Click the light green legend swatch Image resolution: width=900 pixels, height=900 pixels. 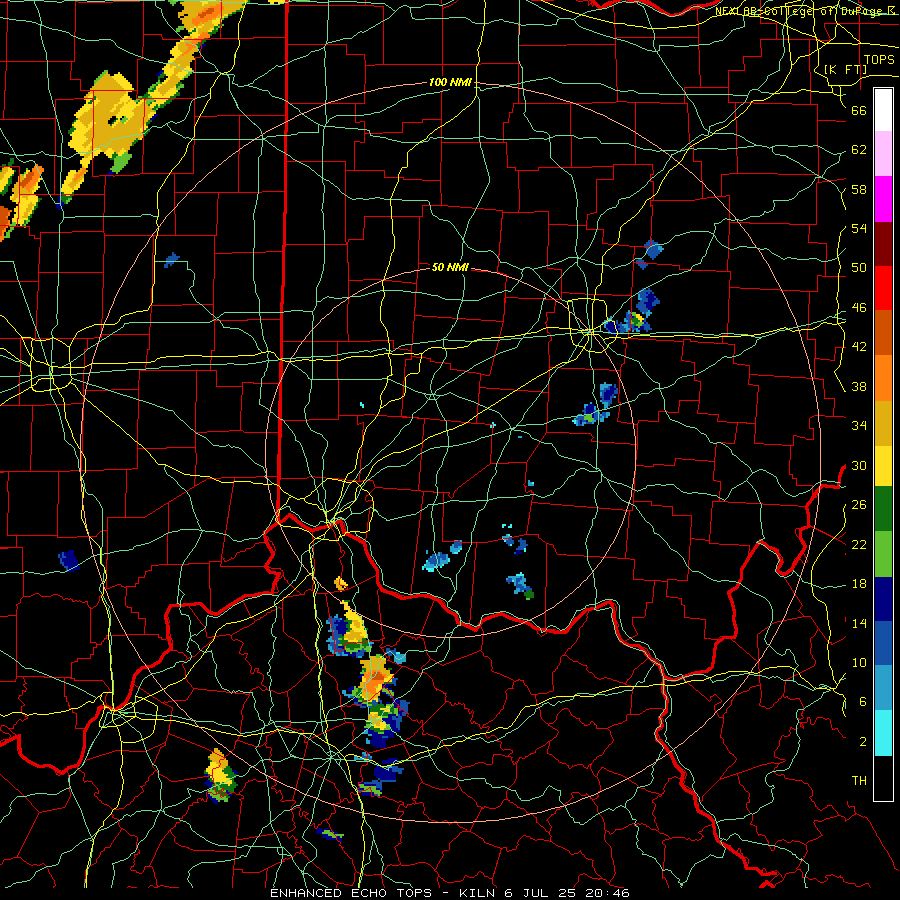pos(883,554)
